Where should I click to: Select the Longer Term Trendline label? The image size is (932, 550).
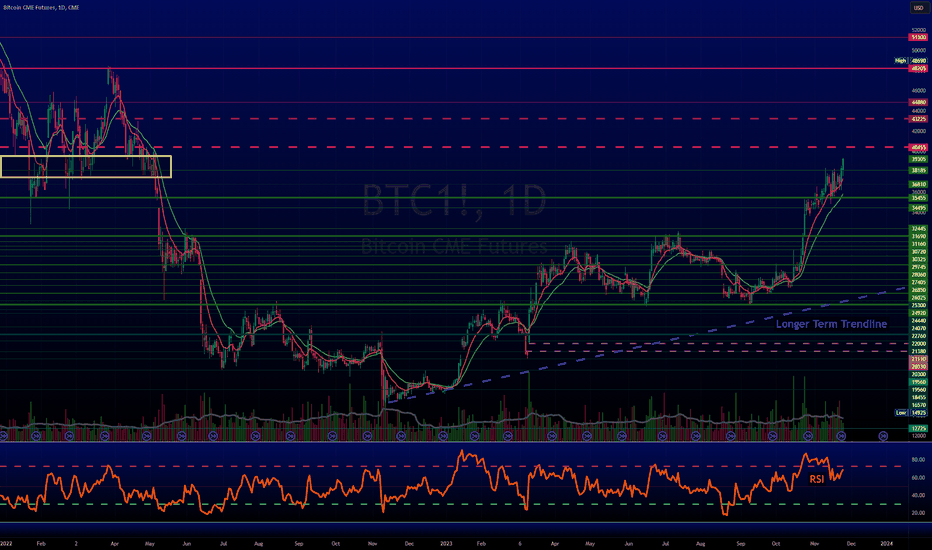(831, 324)
